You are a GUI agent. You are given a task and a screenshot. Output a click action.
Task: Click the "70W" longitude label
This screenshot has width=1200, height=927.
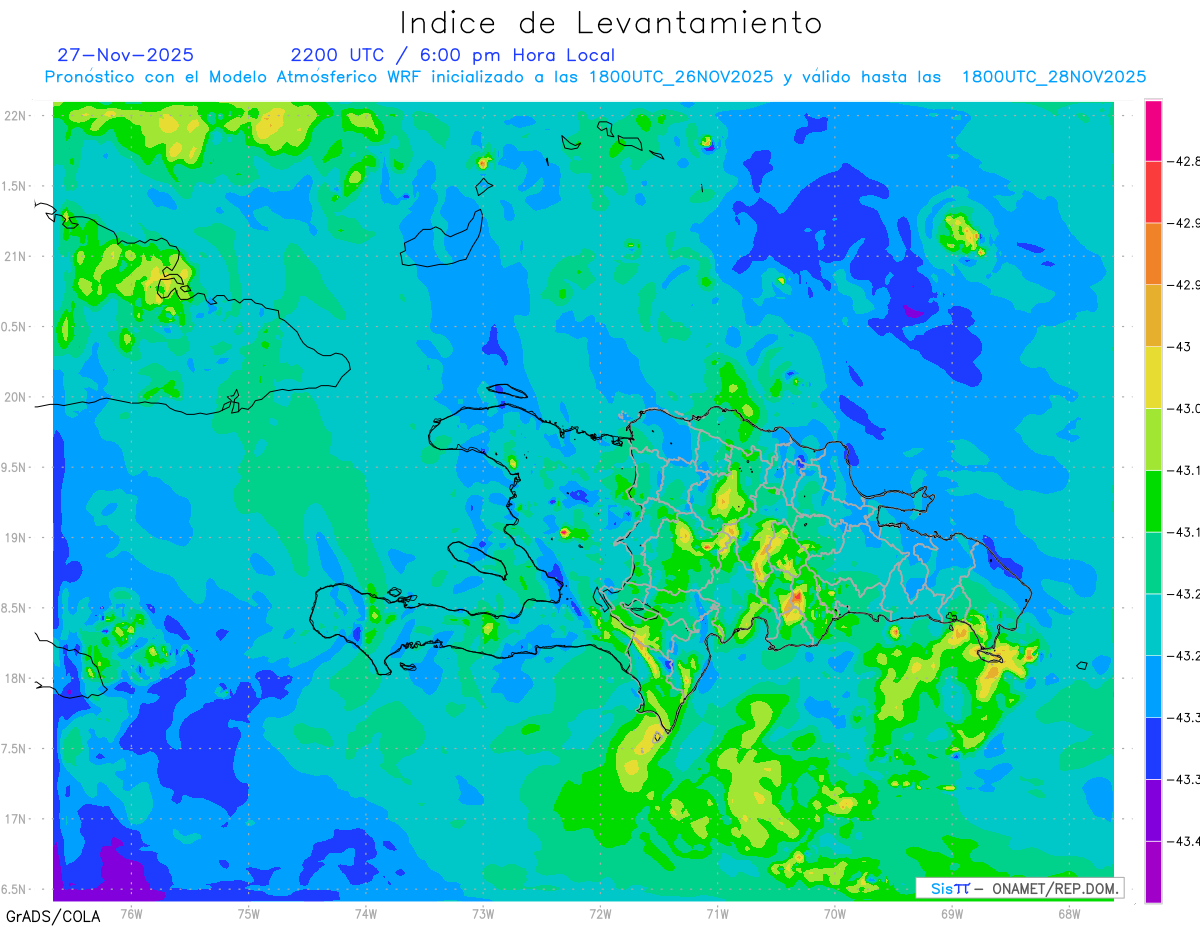[x=834, y=913]
